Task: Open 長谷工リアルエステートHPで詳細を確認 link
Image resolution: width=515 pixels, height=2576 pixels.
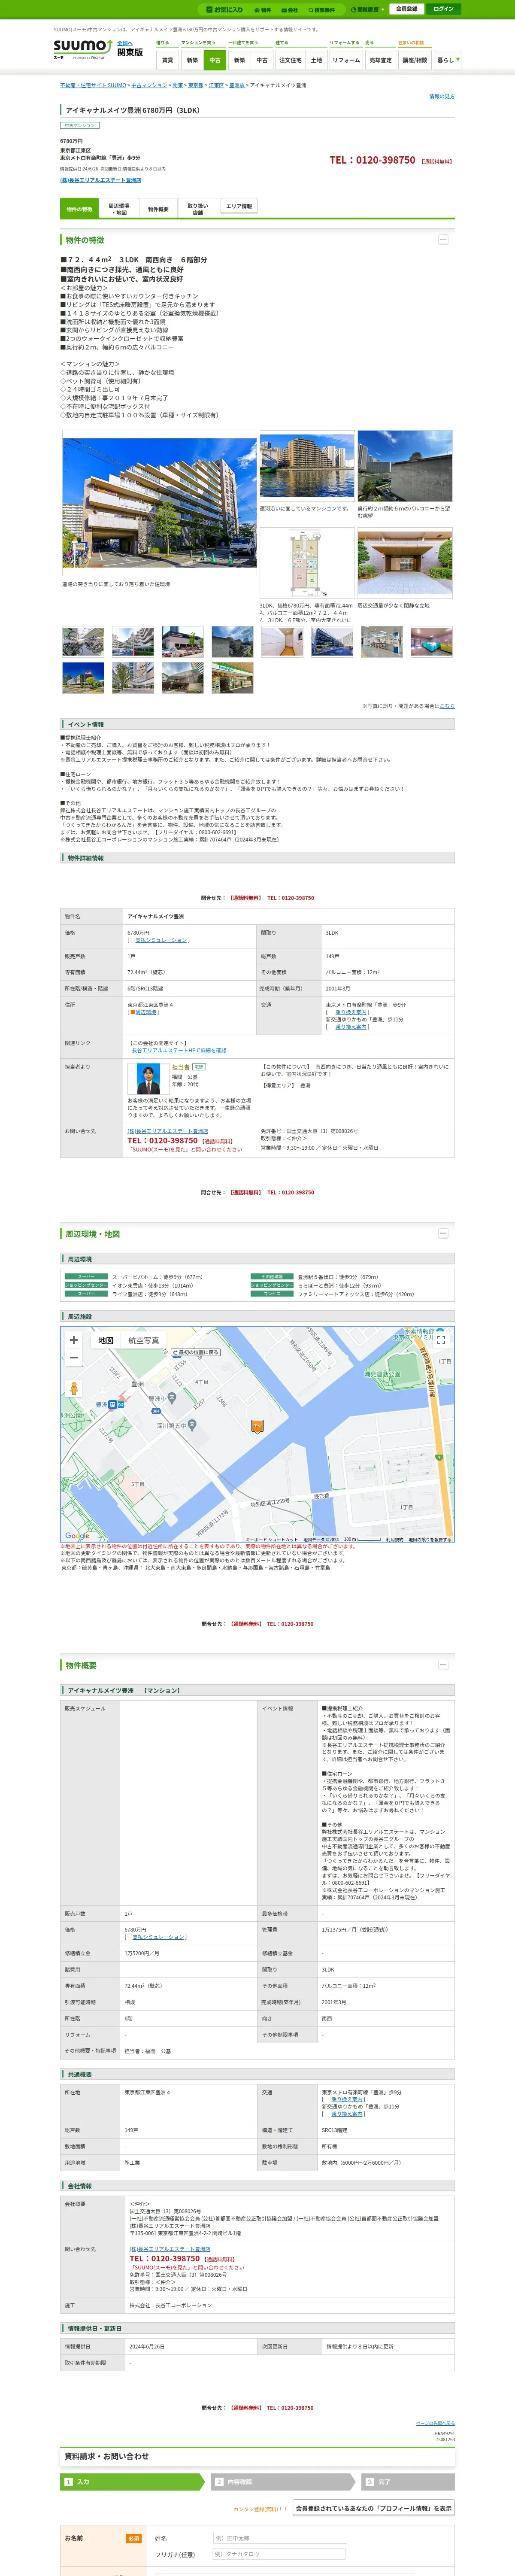Action: (x=179, y=1051)
